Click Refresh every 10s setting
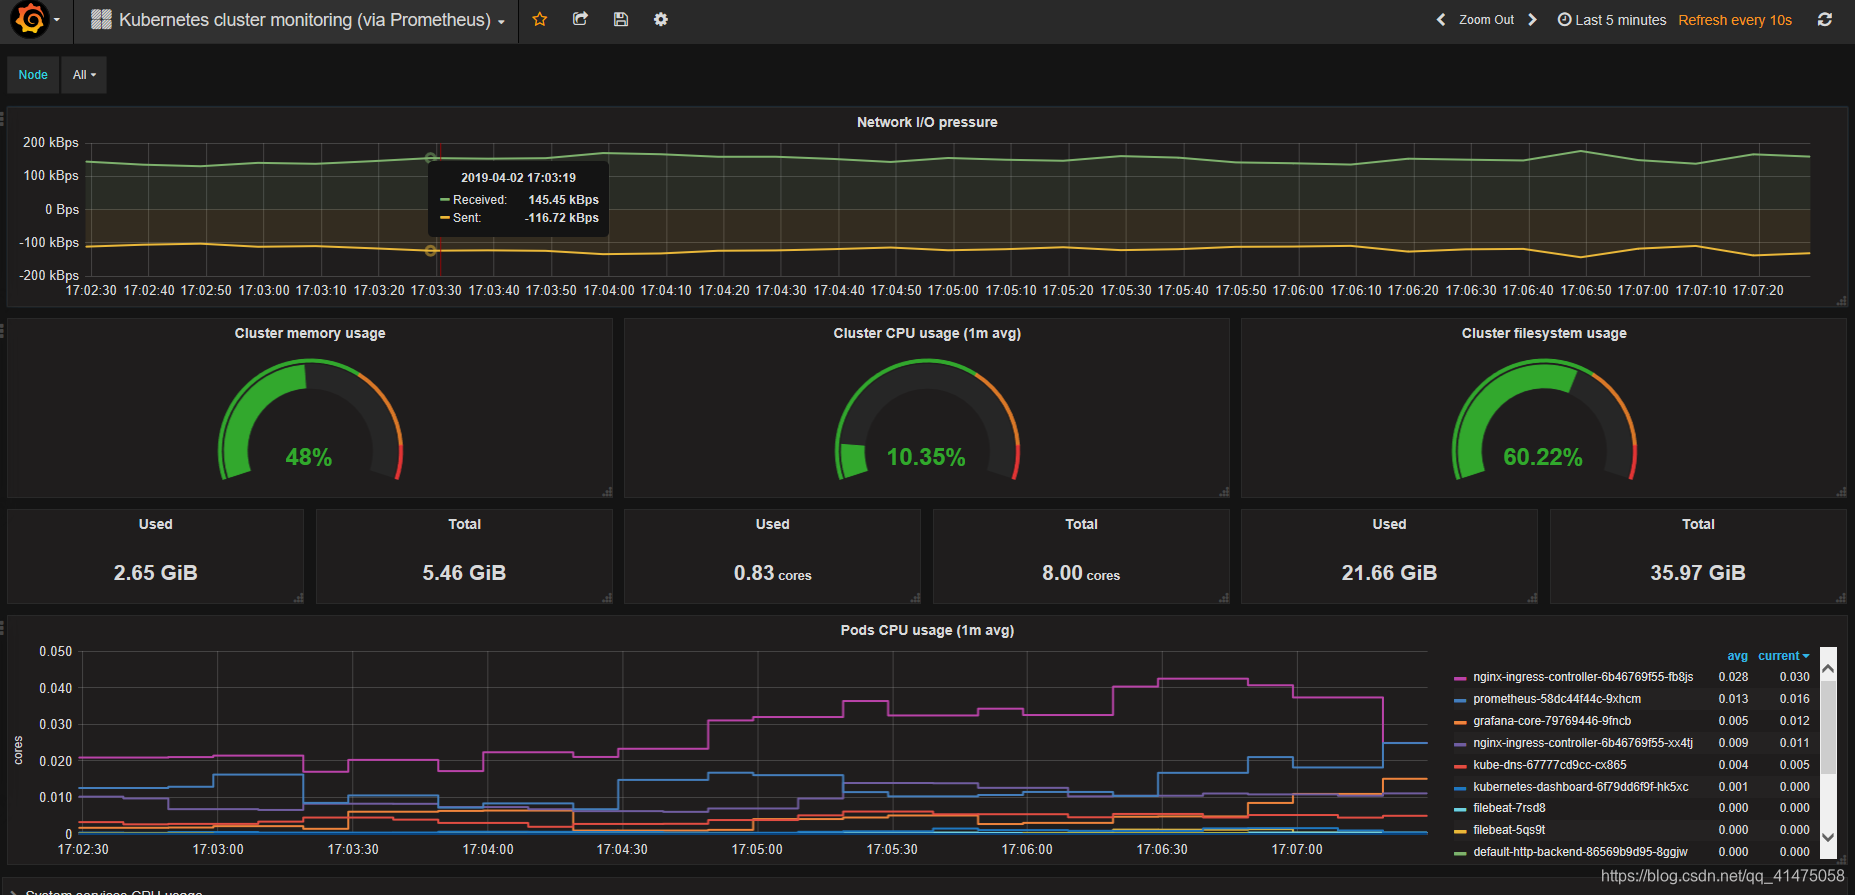This screenshot has height=895, width=1855. [x=1735, y=20]
